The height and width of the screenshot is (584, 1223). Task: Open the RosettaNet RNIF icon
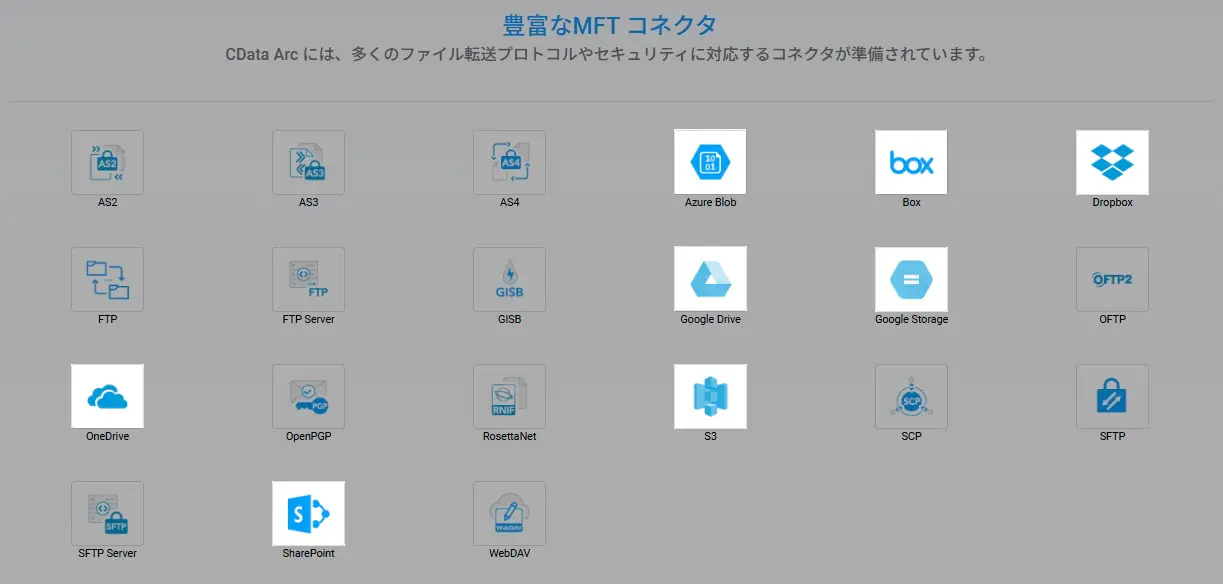pos(509,396)
